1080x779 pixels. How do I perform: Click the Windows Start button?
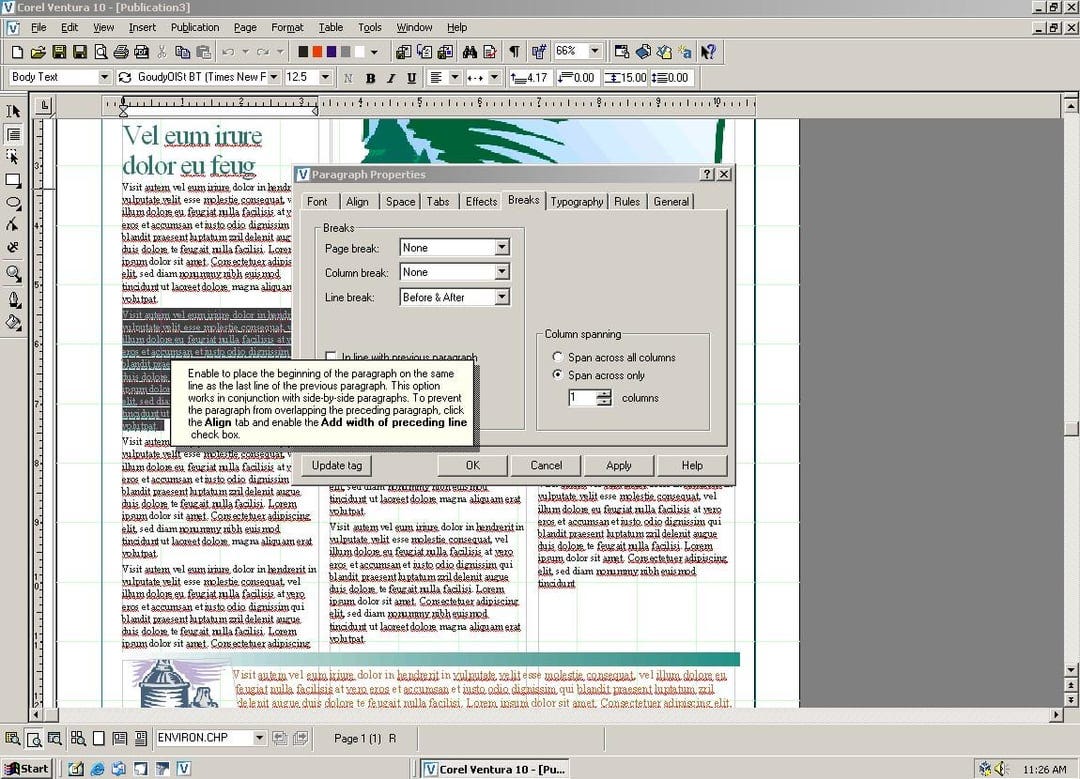[x=27, y=769]
